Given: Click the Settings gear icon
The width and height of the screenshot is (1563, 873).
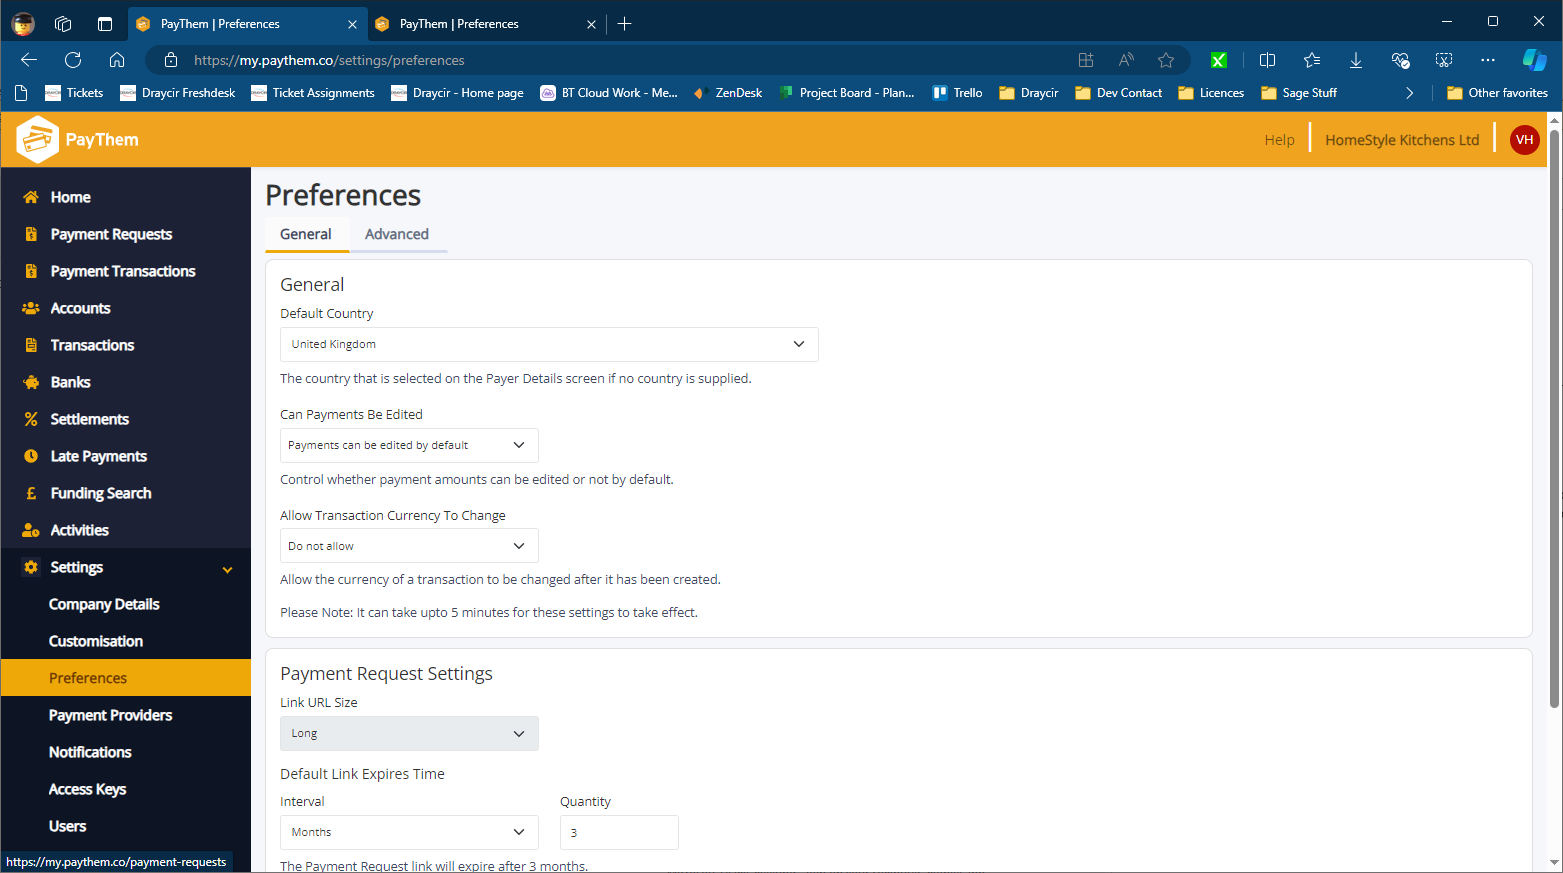Looking at the screenshot, I should pos(31,567).
